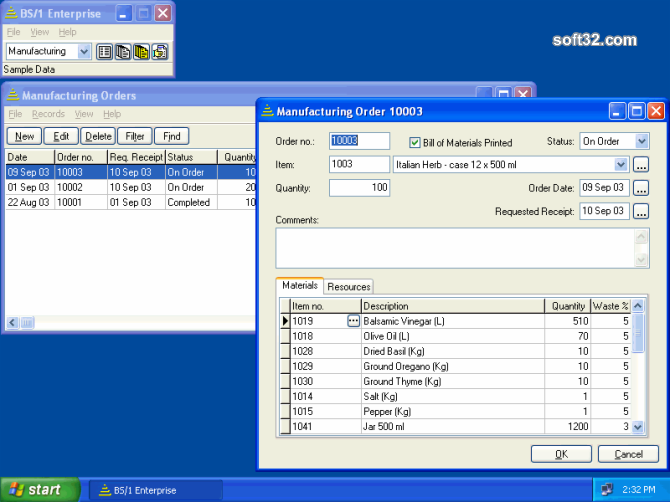Click Cancel in Manufacturing Order dialog
The image size is (670, 502).
pos(628,454)
